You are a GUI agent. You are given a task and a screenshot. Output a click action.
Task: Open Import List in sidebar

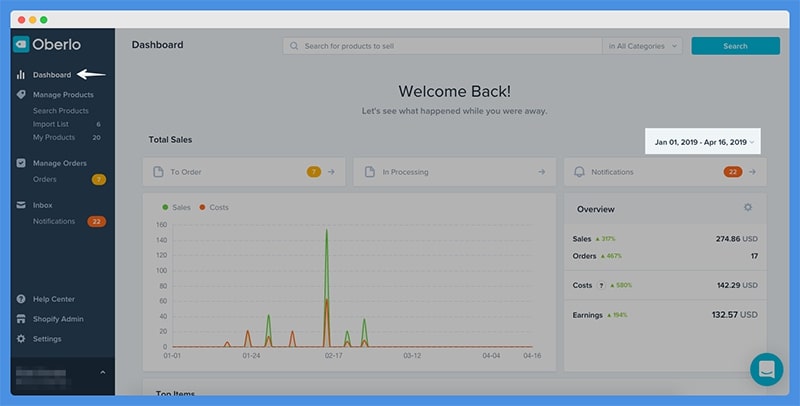[x=52, y=124]
